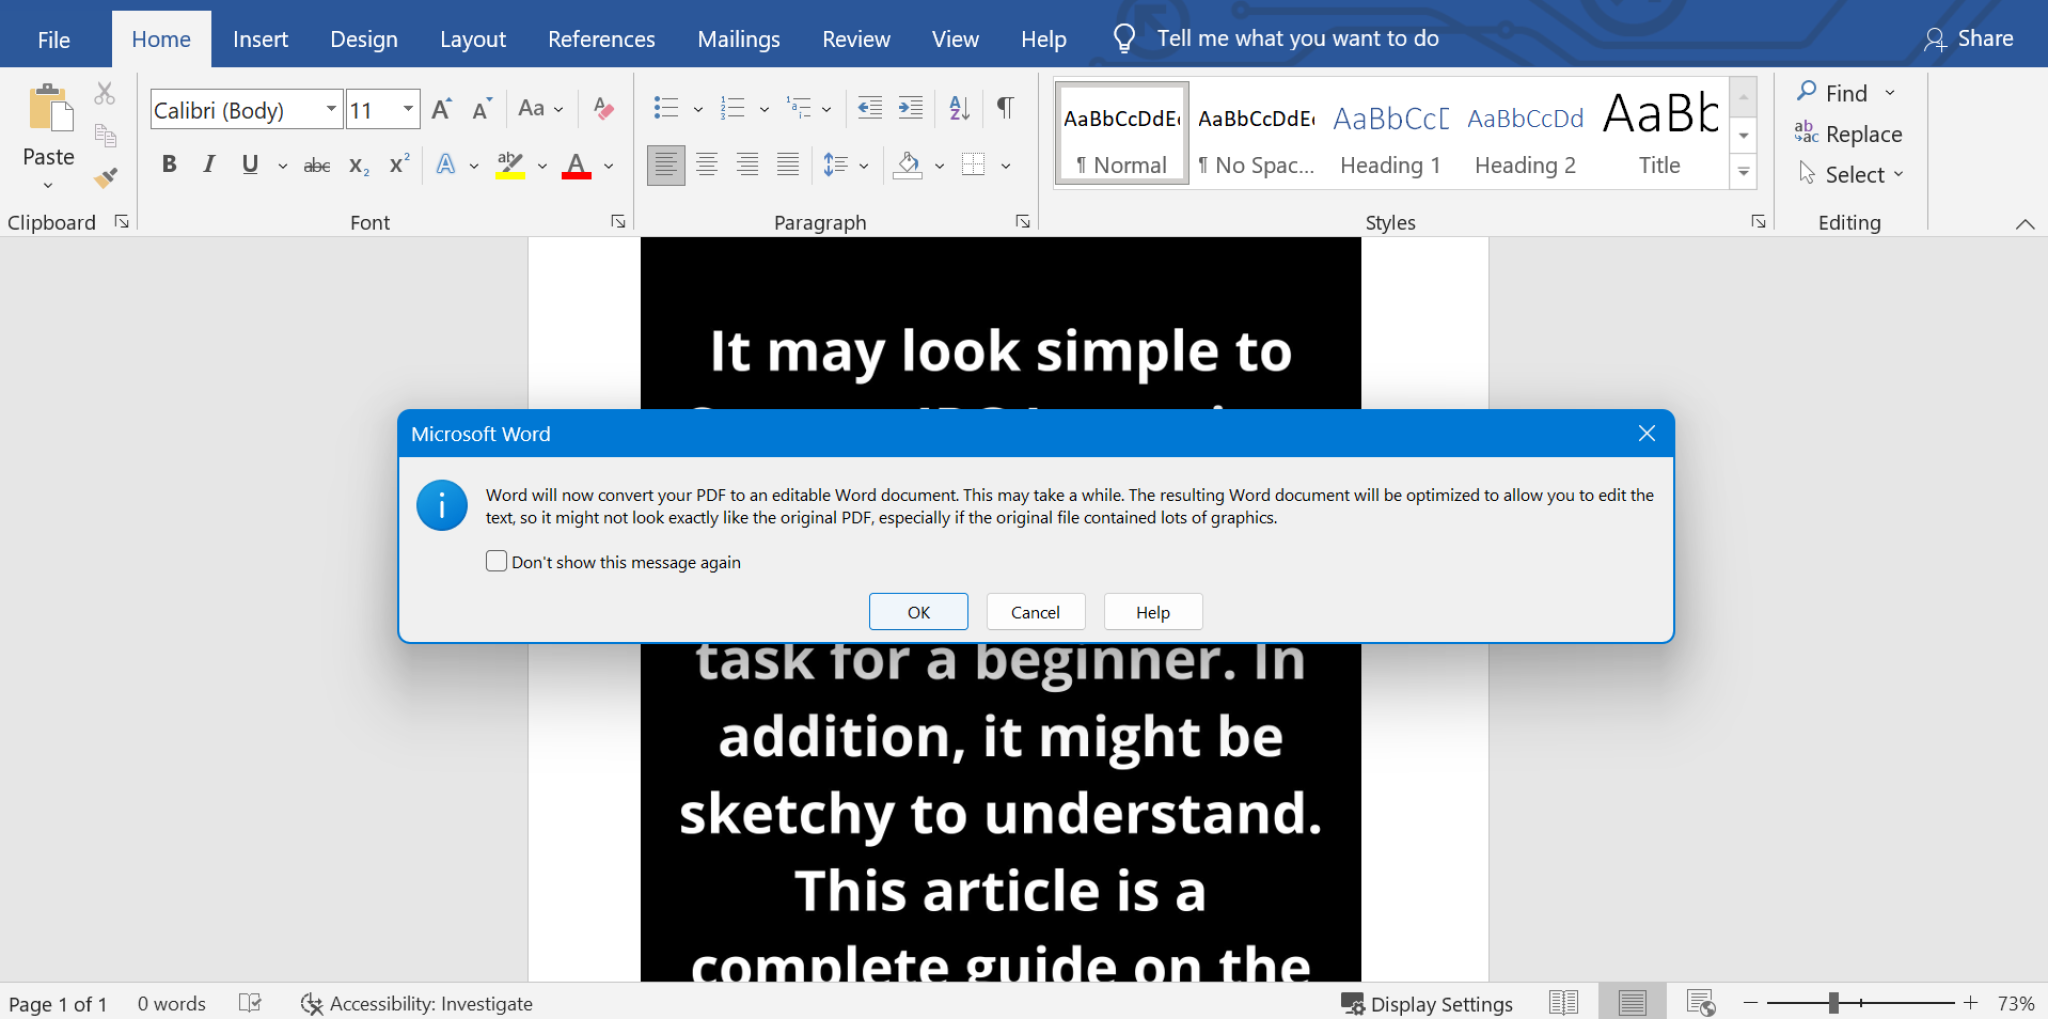The height and width of the screenshot is (1019, 2048).
Task: Click the numbered list icon
Action: 733,108
